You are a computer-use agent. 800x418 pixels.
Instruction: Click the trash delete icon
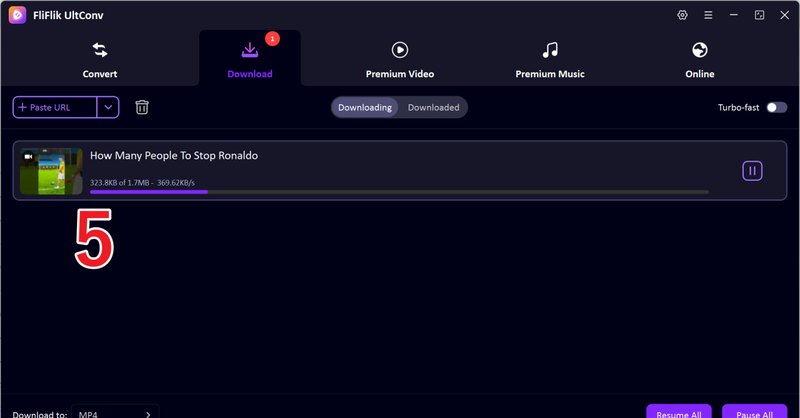[x=142, y=107]
